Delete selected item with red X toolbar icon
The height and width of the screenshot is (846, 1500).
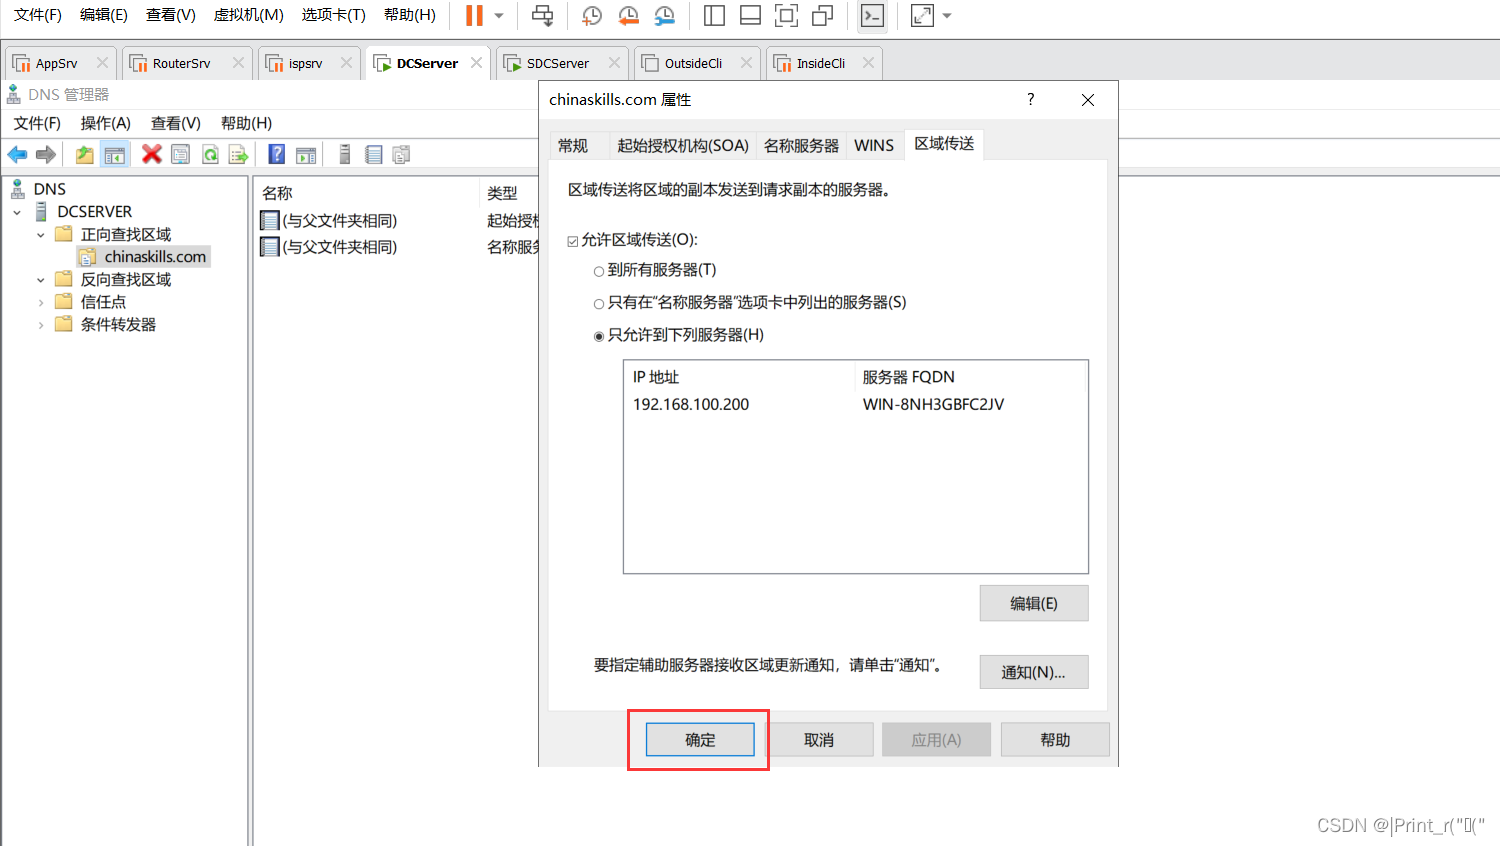tap(151, 154)
